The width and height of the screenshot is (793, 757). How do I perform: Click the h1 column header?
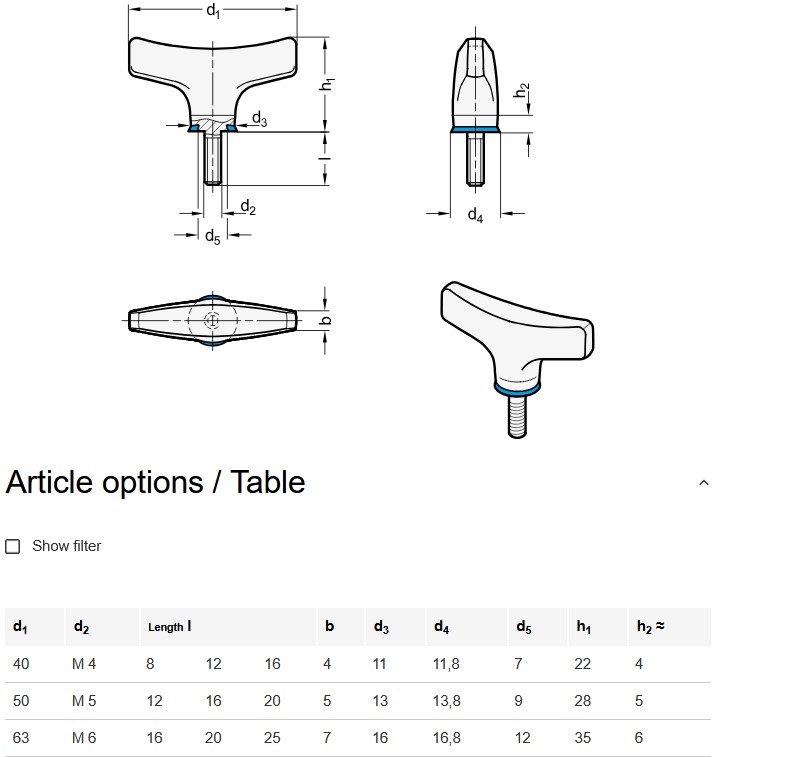tap(598, 627)
